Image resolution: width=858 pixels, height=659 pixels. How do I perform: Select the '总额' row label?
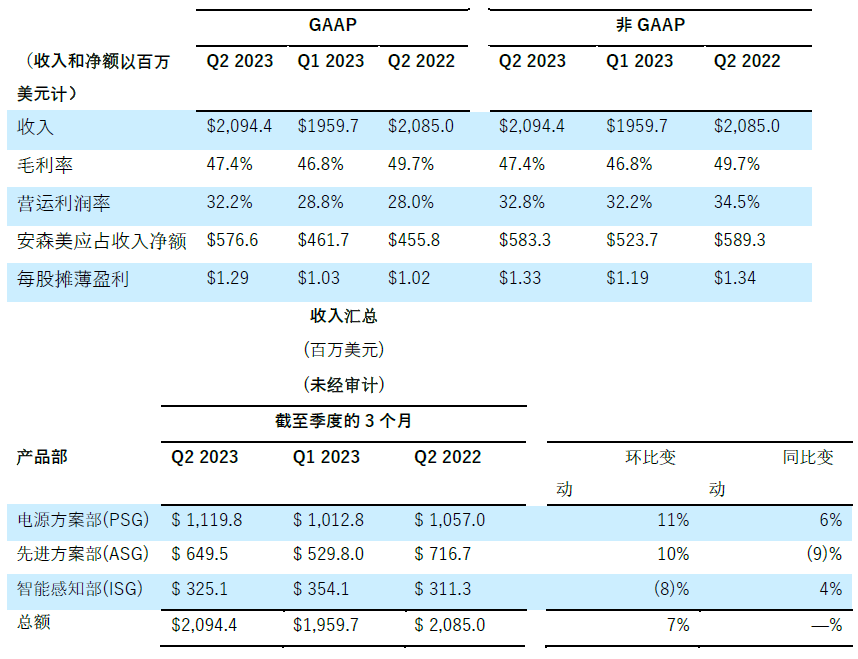point(34,622)
